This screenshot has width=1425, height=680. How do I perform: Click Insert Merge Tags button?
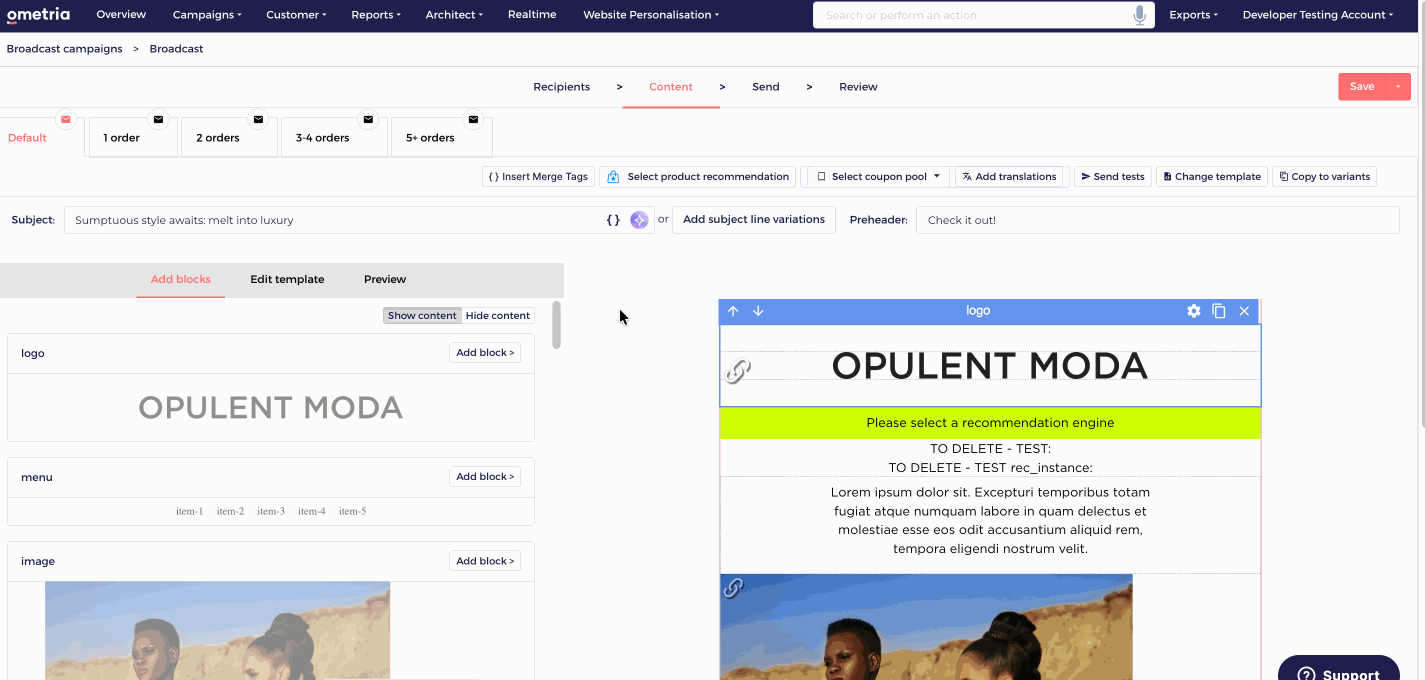click(538, 177)
